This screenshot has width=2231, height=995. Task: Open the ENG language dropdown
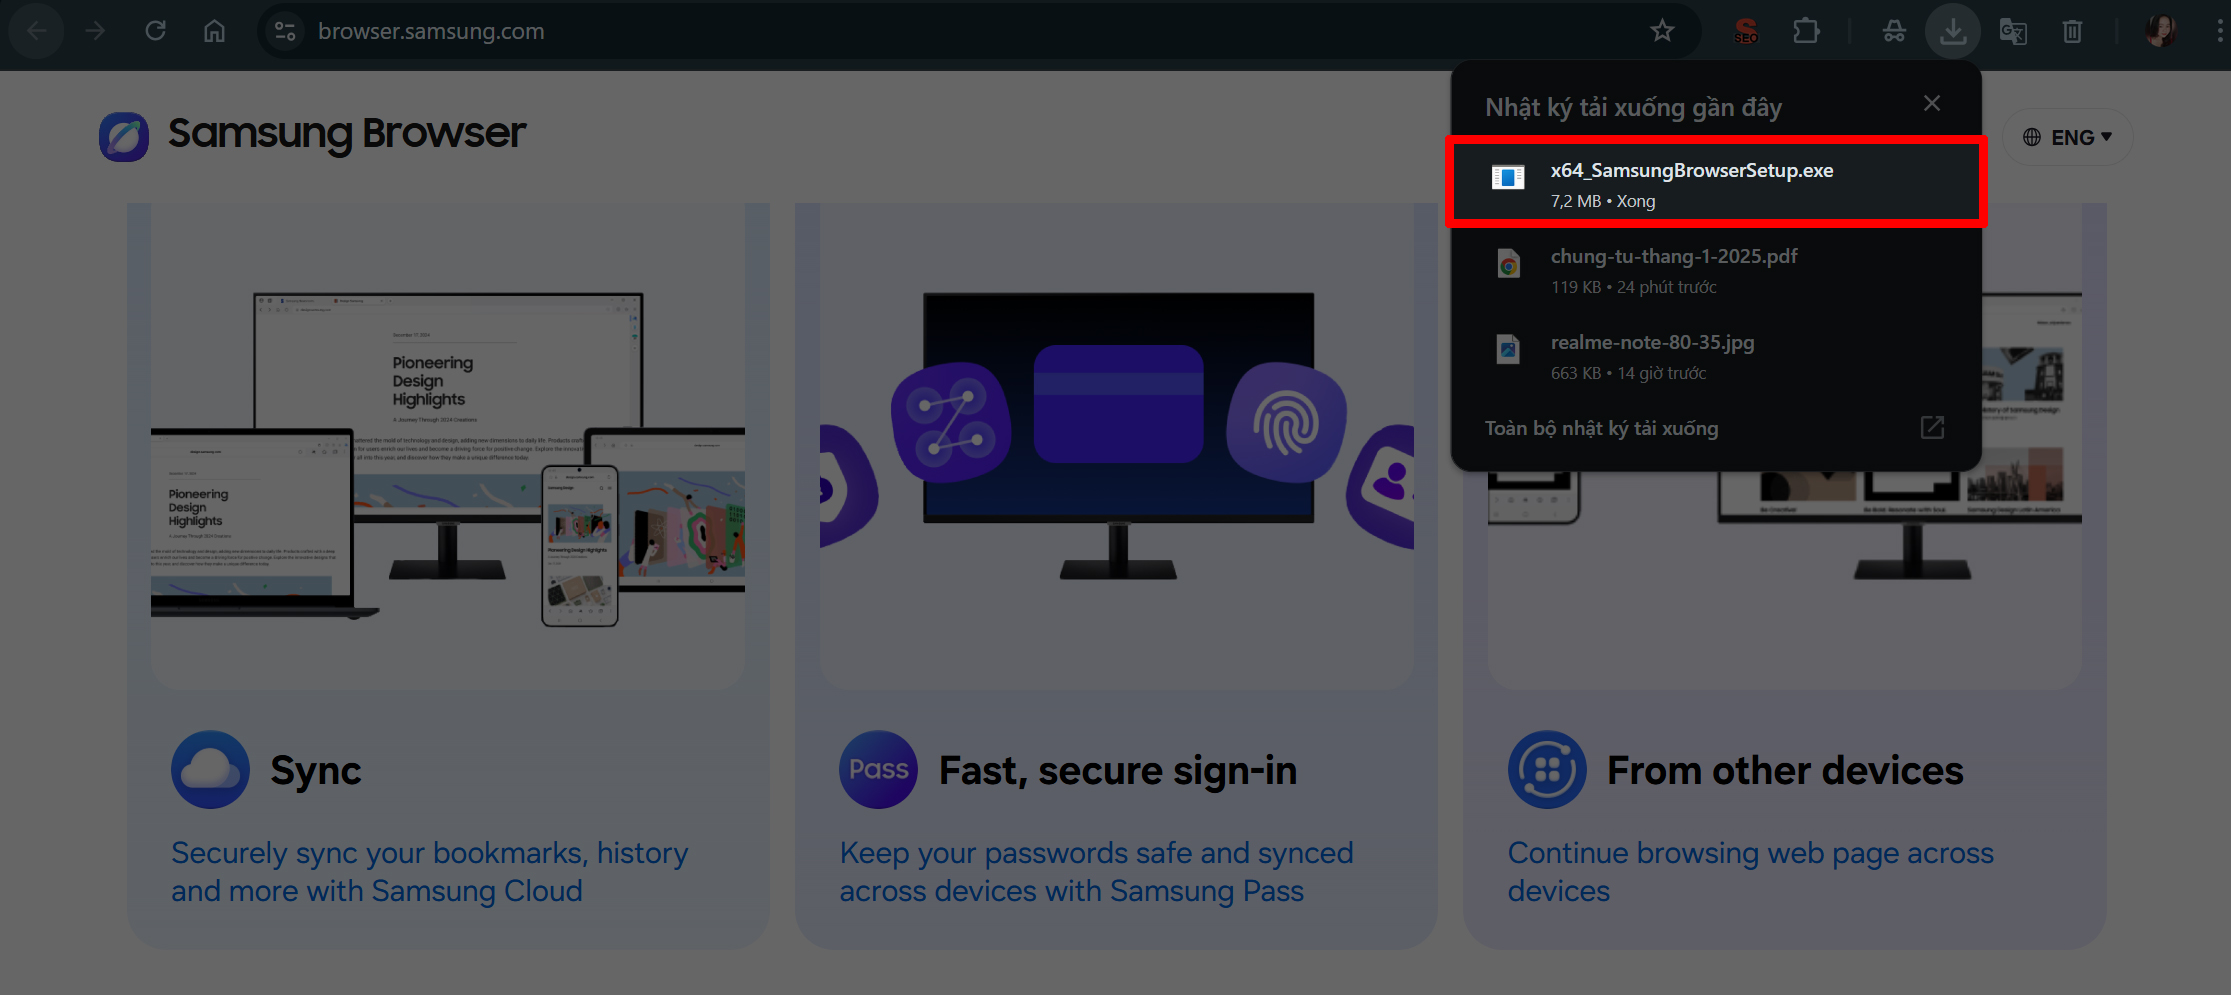pos(2068,137)
